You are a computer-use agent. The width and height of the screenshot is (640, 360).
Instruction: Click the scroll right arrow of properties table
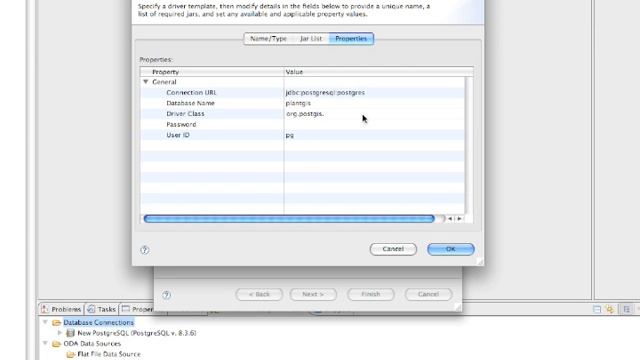tap(459, 219)
